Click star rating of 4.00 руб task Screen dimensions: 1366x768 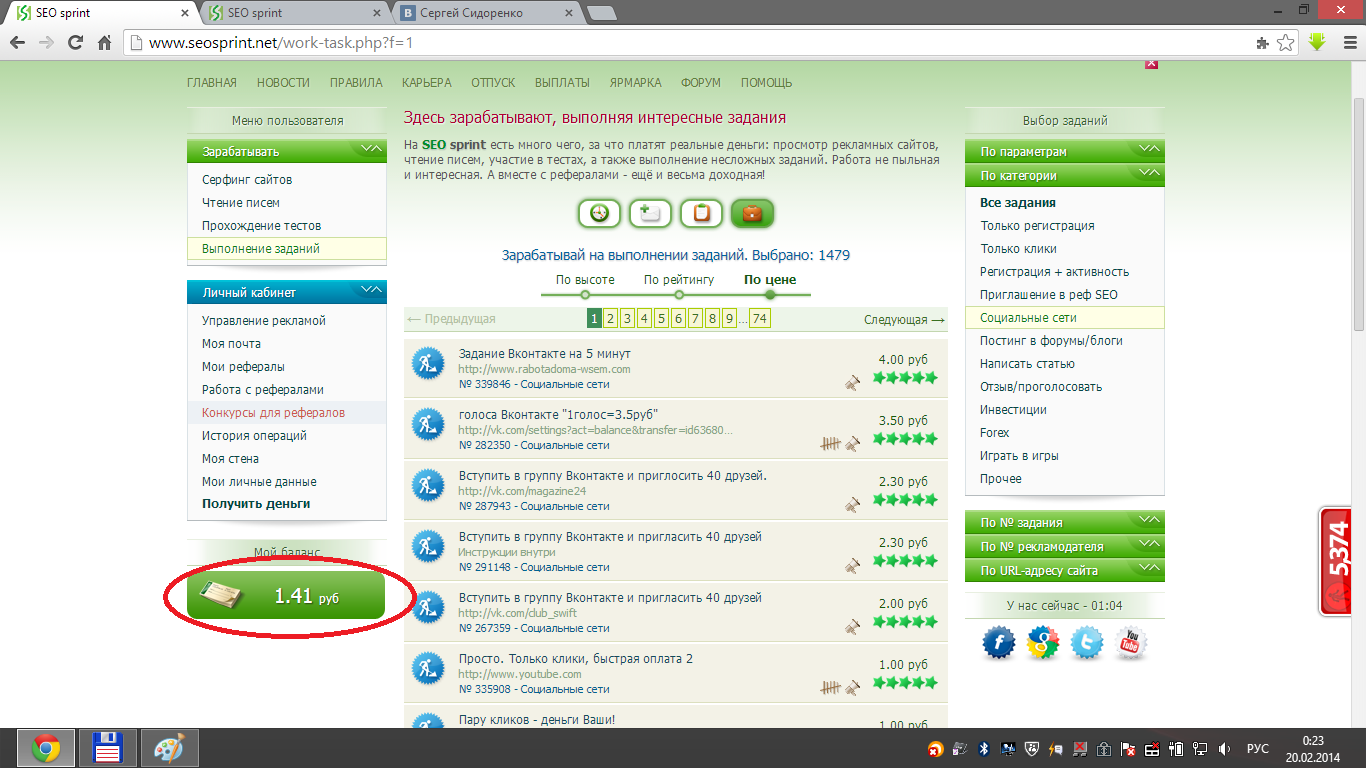pyautogui.click(x=905, y=378)
